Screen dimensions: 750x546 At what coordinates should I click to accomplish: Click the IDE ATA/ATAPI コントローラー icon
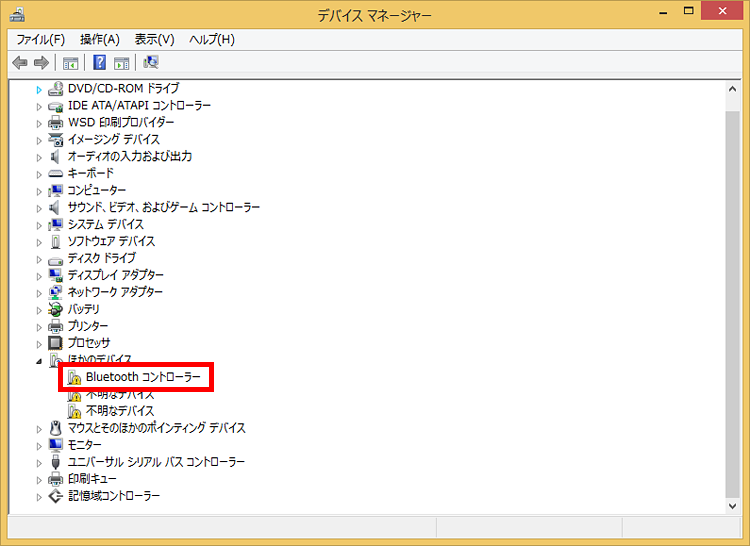(x=55, y=106)
